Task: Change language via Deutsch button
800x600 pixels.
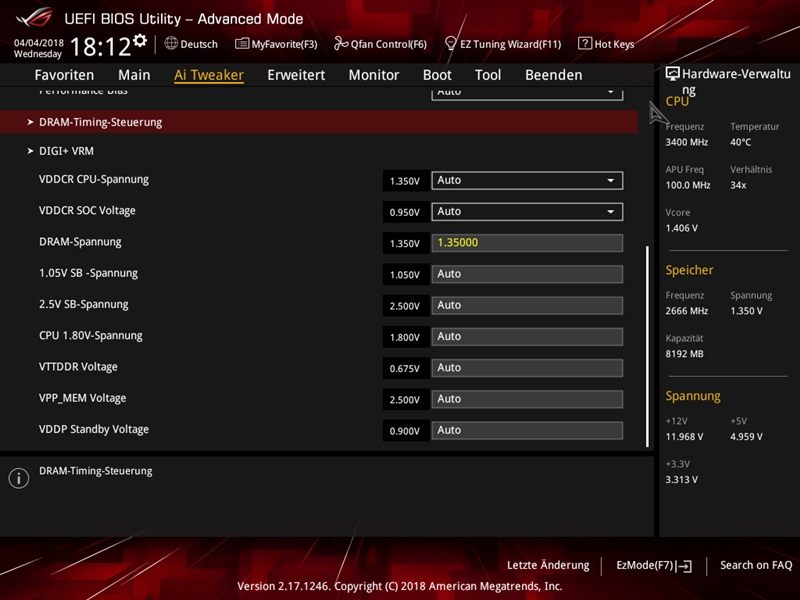Action: pyautogui.click(x=191, y=44)
